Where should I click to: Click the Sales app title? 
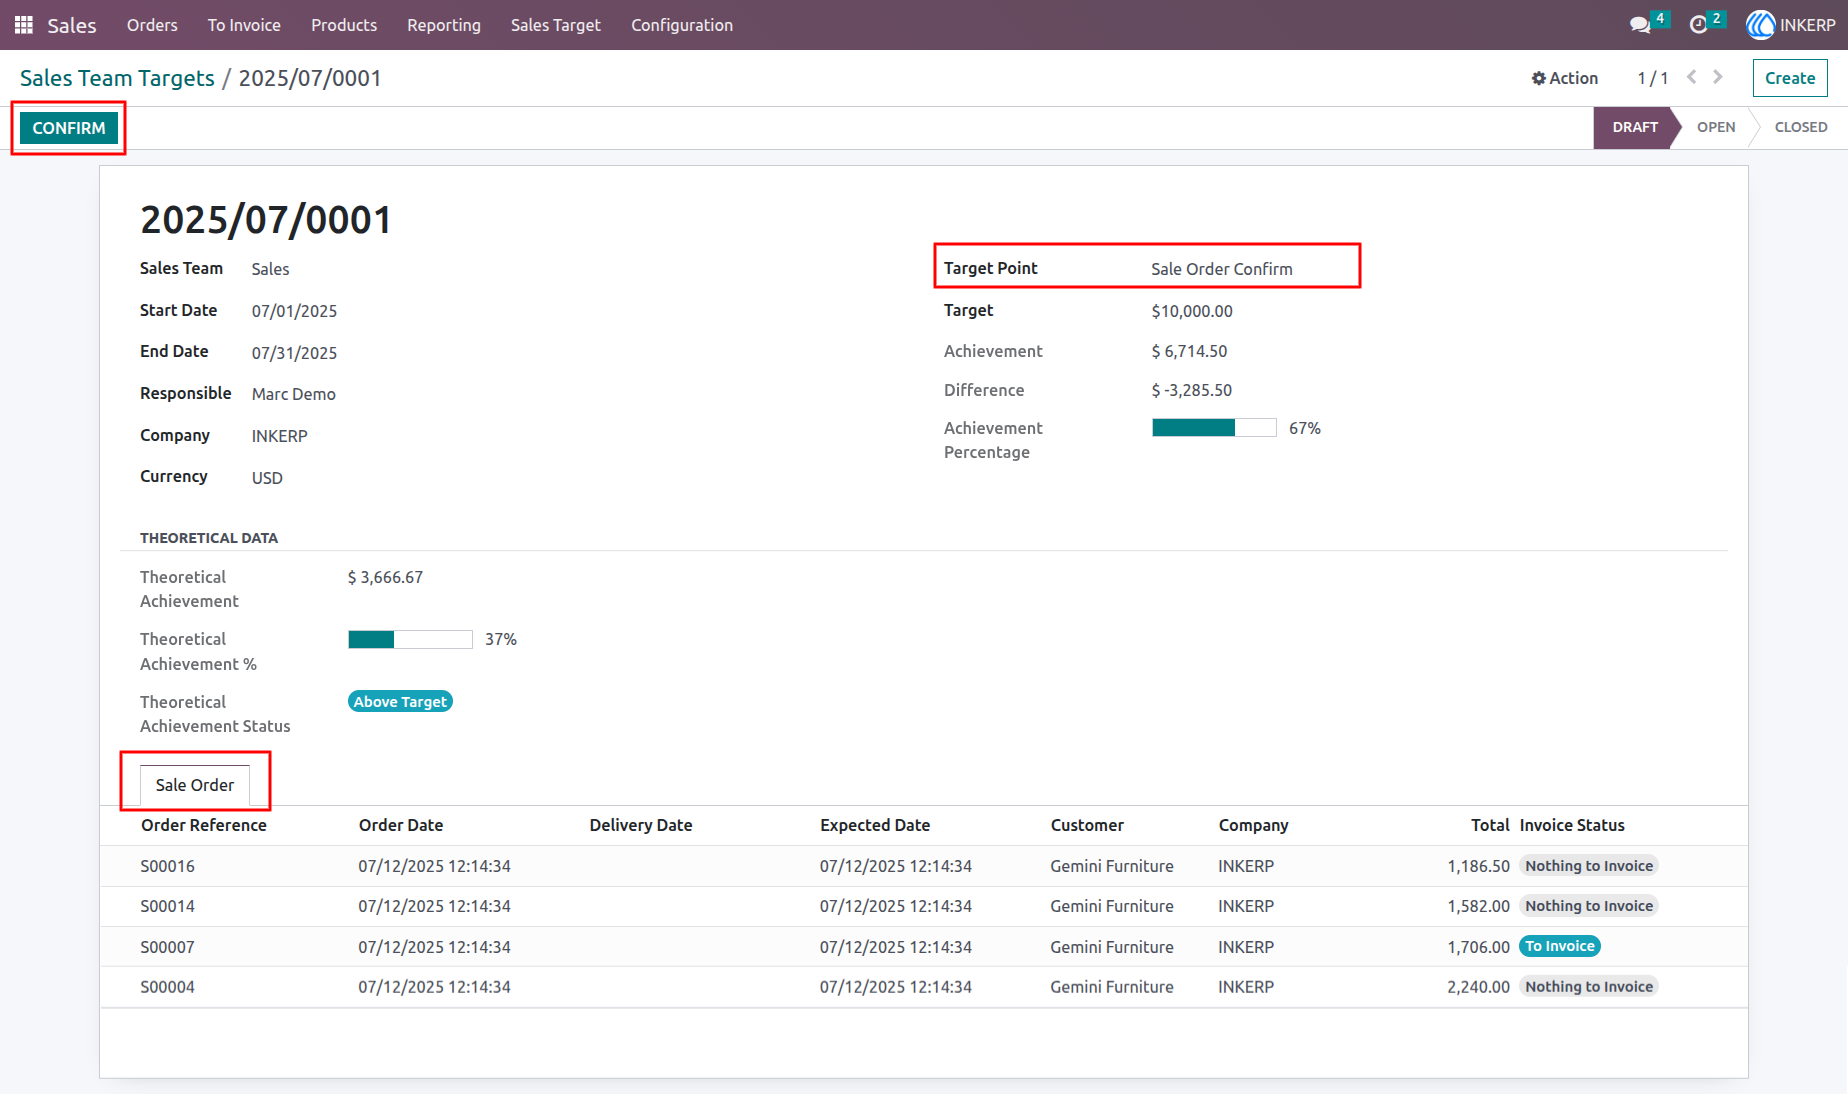point(72,25)
